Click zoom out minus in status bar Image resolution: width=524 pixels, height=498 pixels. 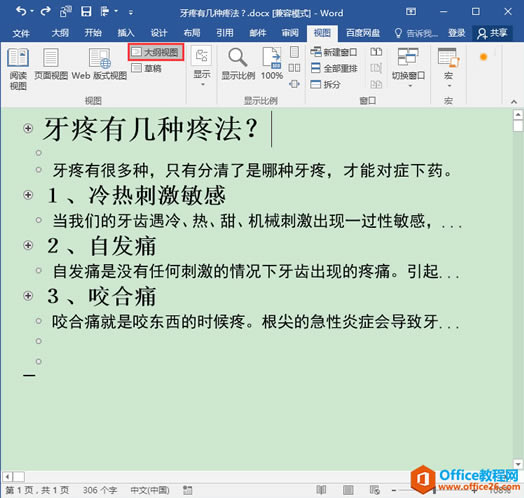click(x=394, y=491)
